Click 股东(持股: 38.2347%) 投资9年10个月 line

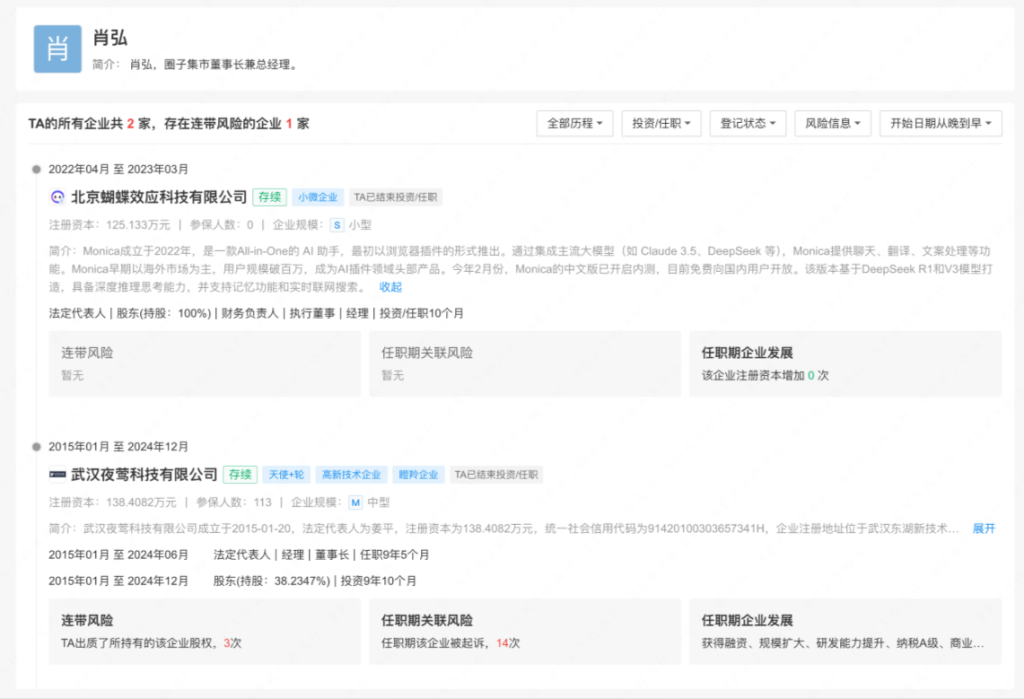pos(315,581)
